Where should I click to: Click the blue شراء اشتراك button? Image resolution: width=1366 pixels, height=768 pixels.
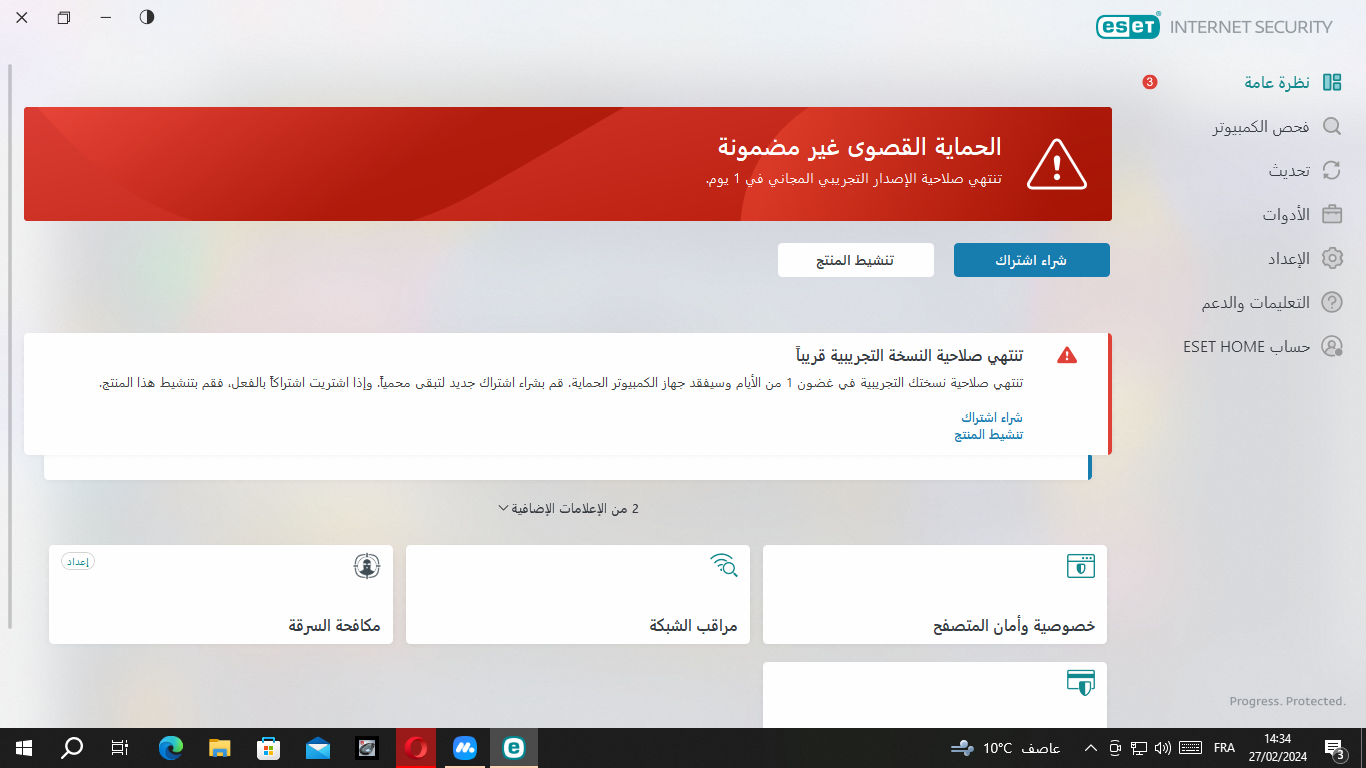1031,260
